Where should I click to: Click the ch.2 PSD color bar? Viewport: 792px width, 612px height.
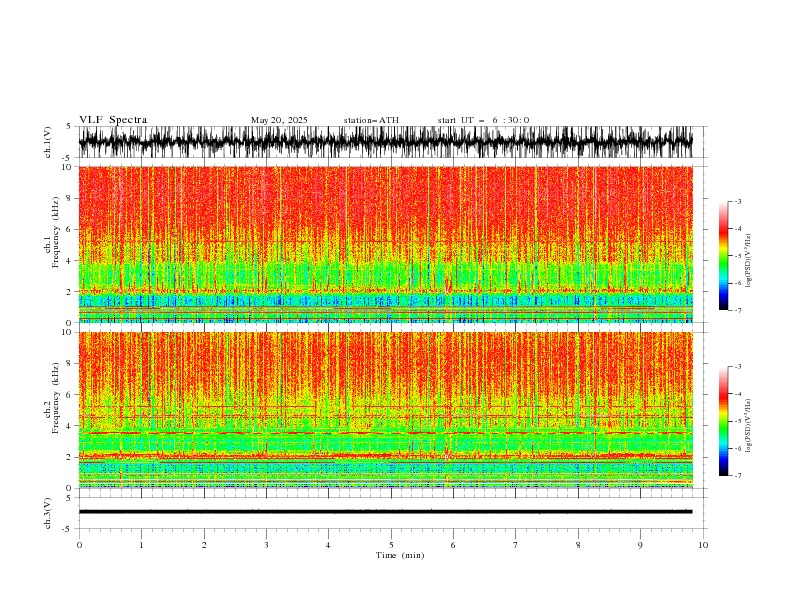[x=723, y=421]
